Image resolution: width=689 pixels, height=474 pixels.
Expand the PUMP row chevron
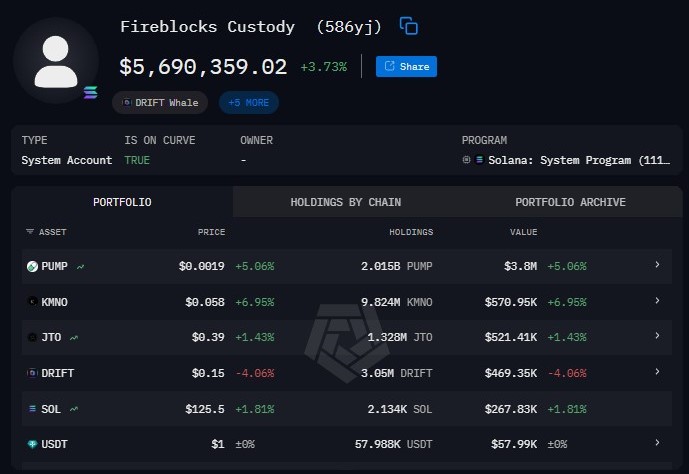657,265
